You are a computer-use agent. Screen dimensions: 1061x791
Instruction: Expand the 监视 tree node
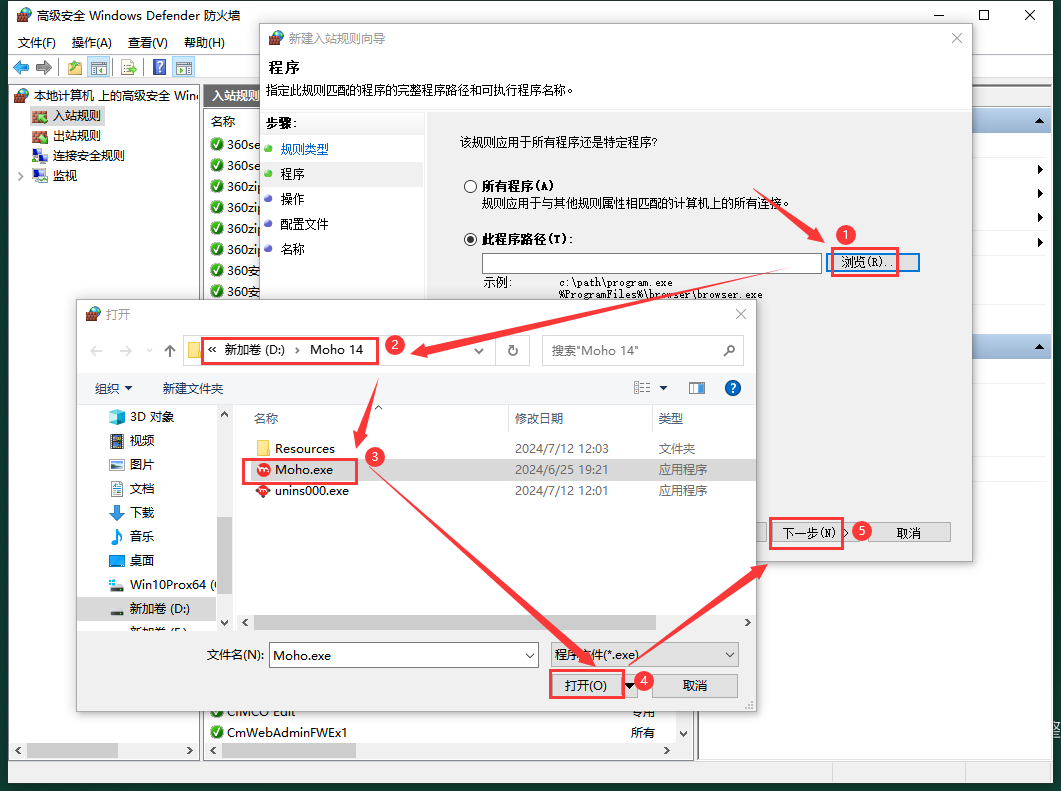pos(20,176)
